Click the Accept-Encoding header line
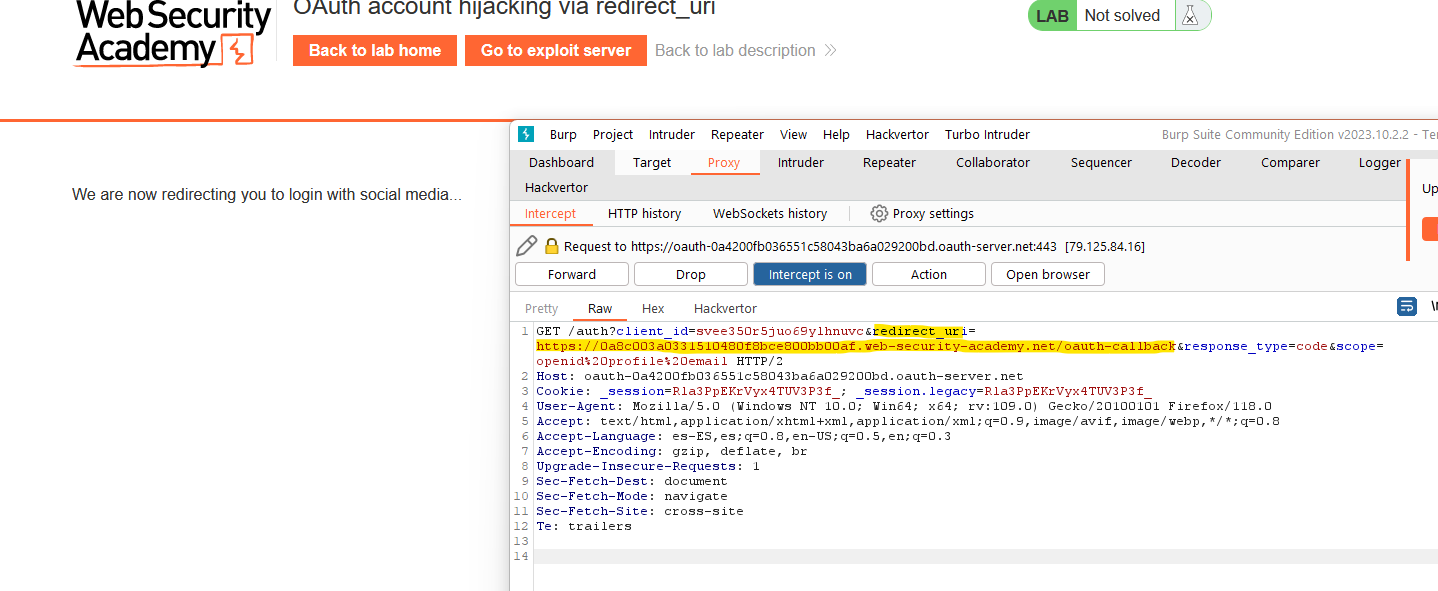 672,451
